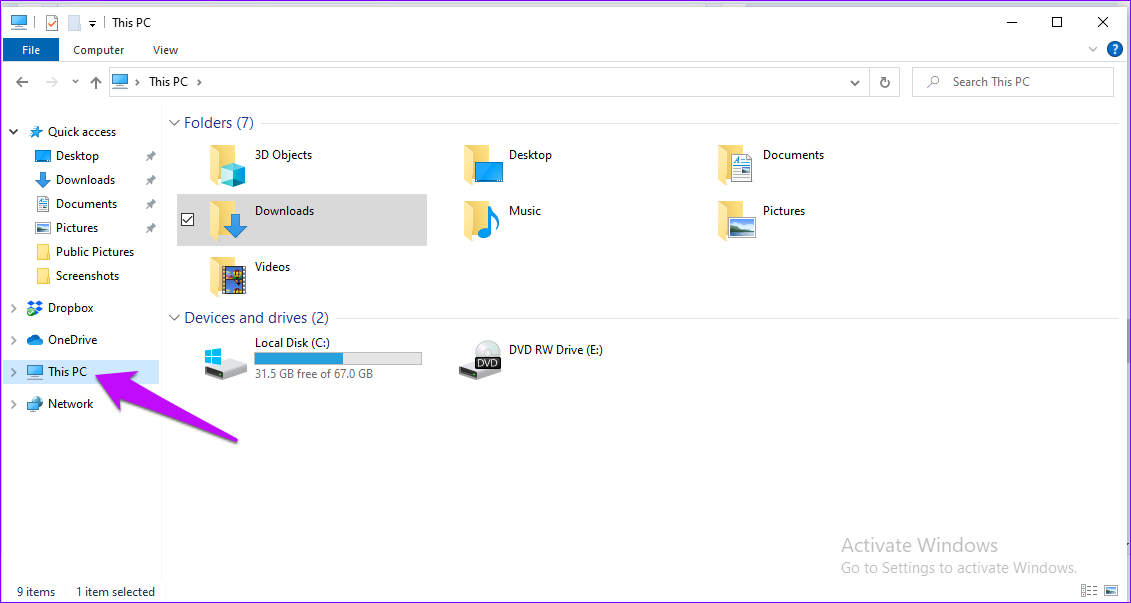Open the recent locations dropdown
The width and height of the screenshot is (1131, 603).
[75, 82]
